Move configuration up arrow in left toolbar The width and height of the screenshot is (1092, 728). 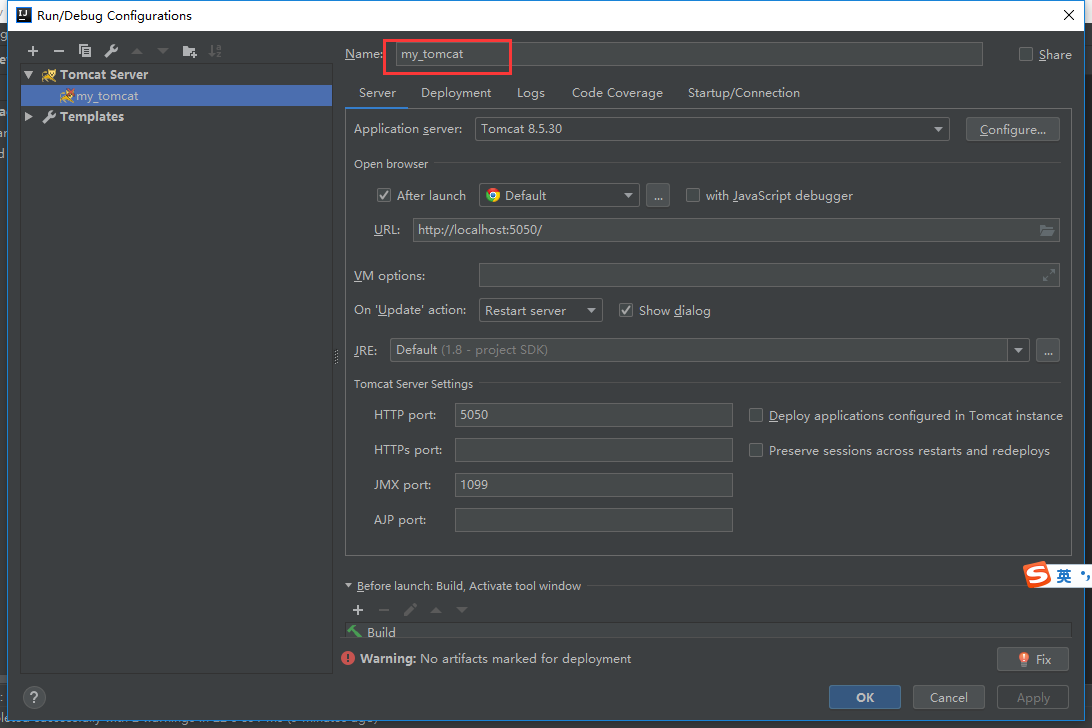click(x=137, y=51)
